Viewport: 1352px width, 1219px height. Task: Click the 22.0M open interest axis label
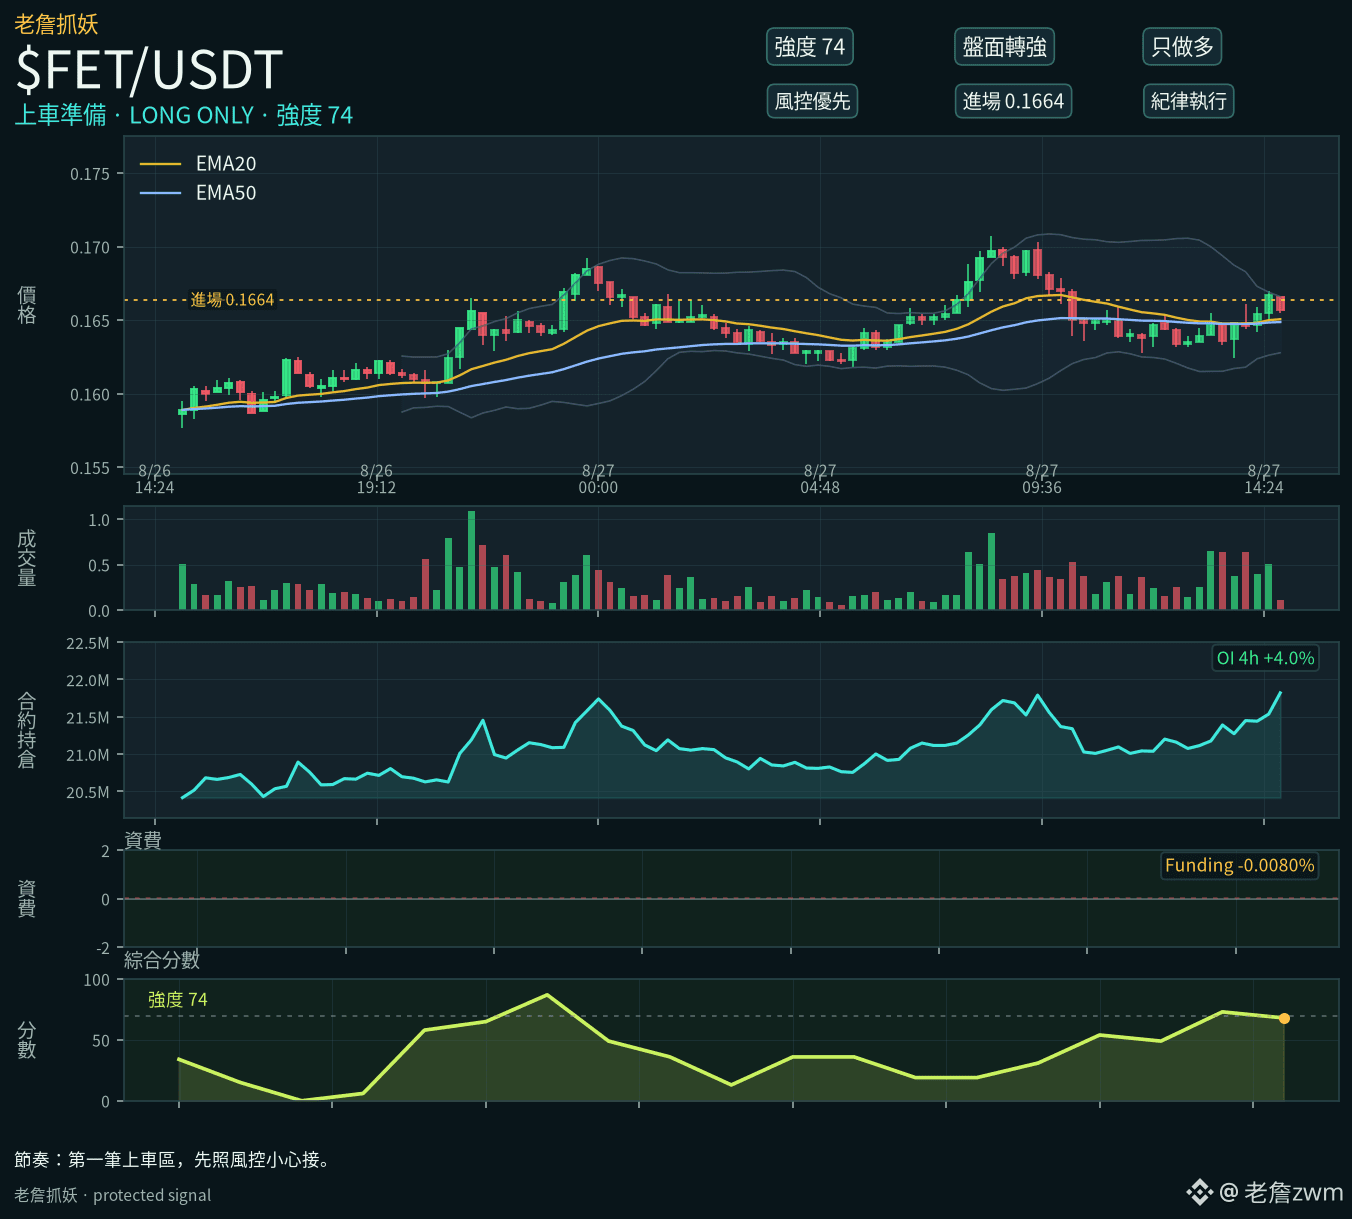click(x=88, y=681)
